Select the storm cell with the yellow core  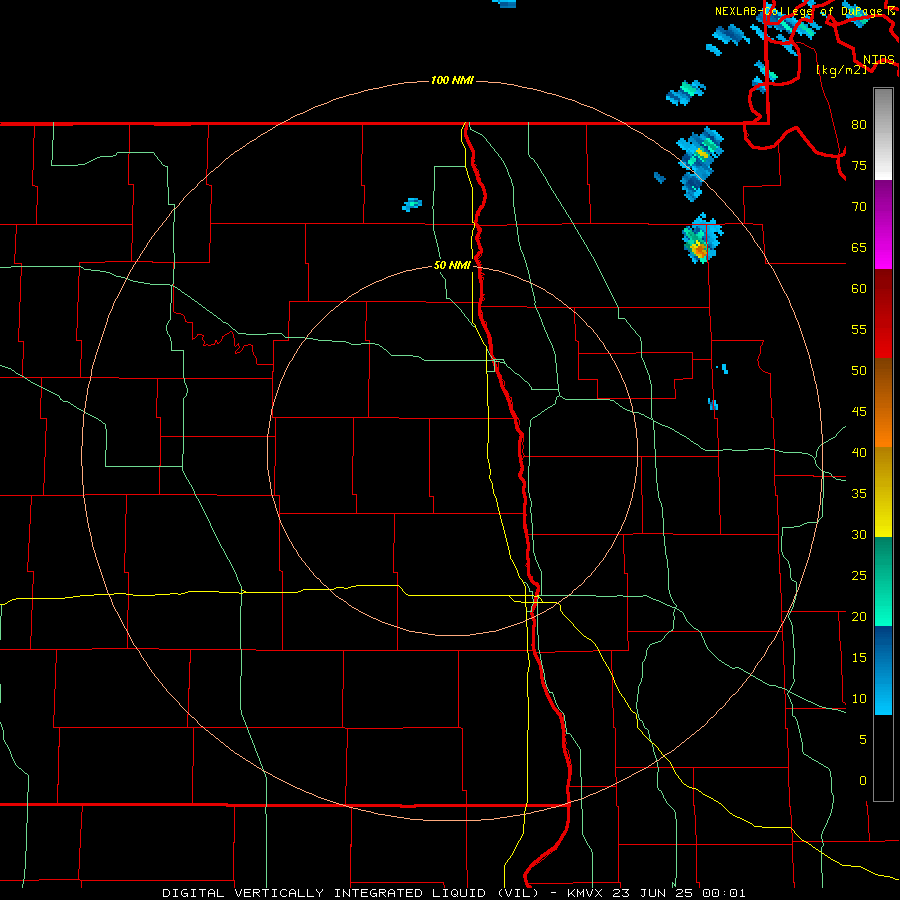click(x=700, y=163)
